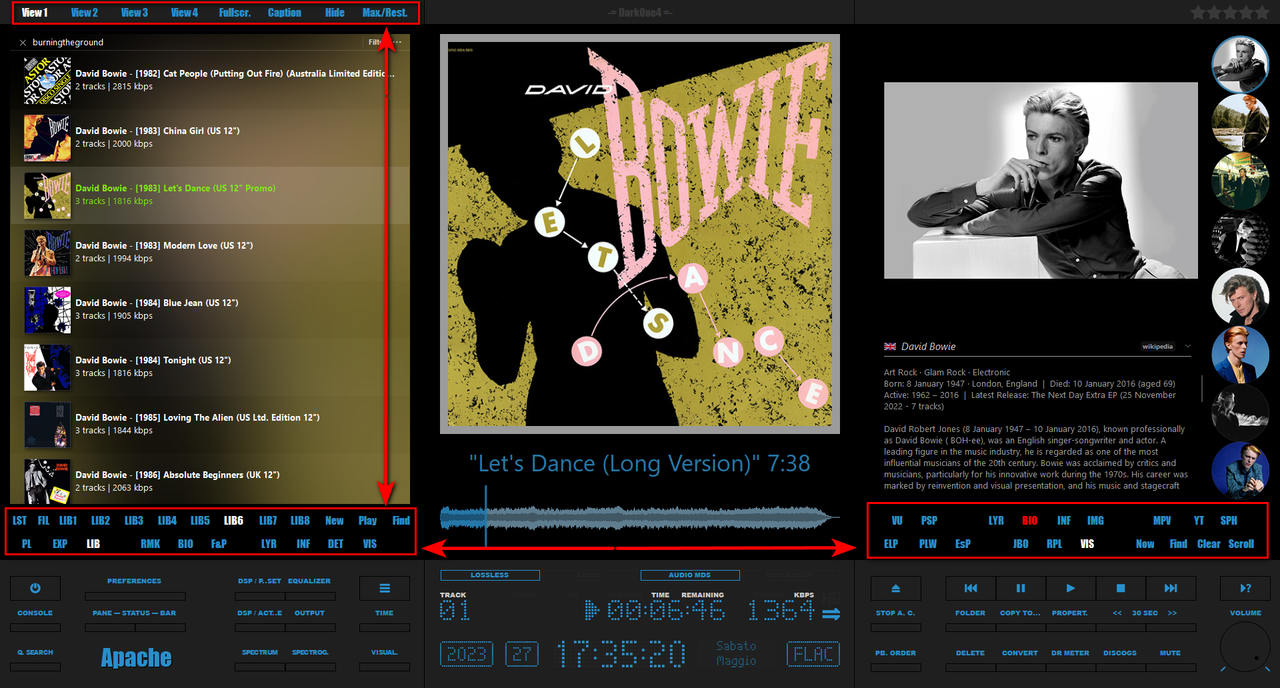Adjust the VOLUME knob

click(x=1245, y=646)
